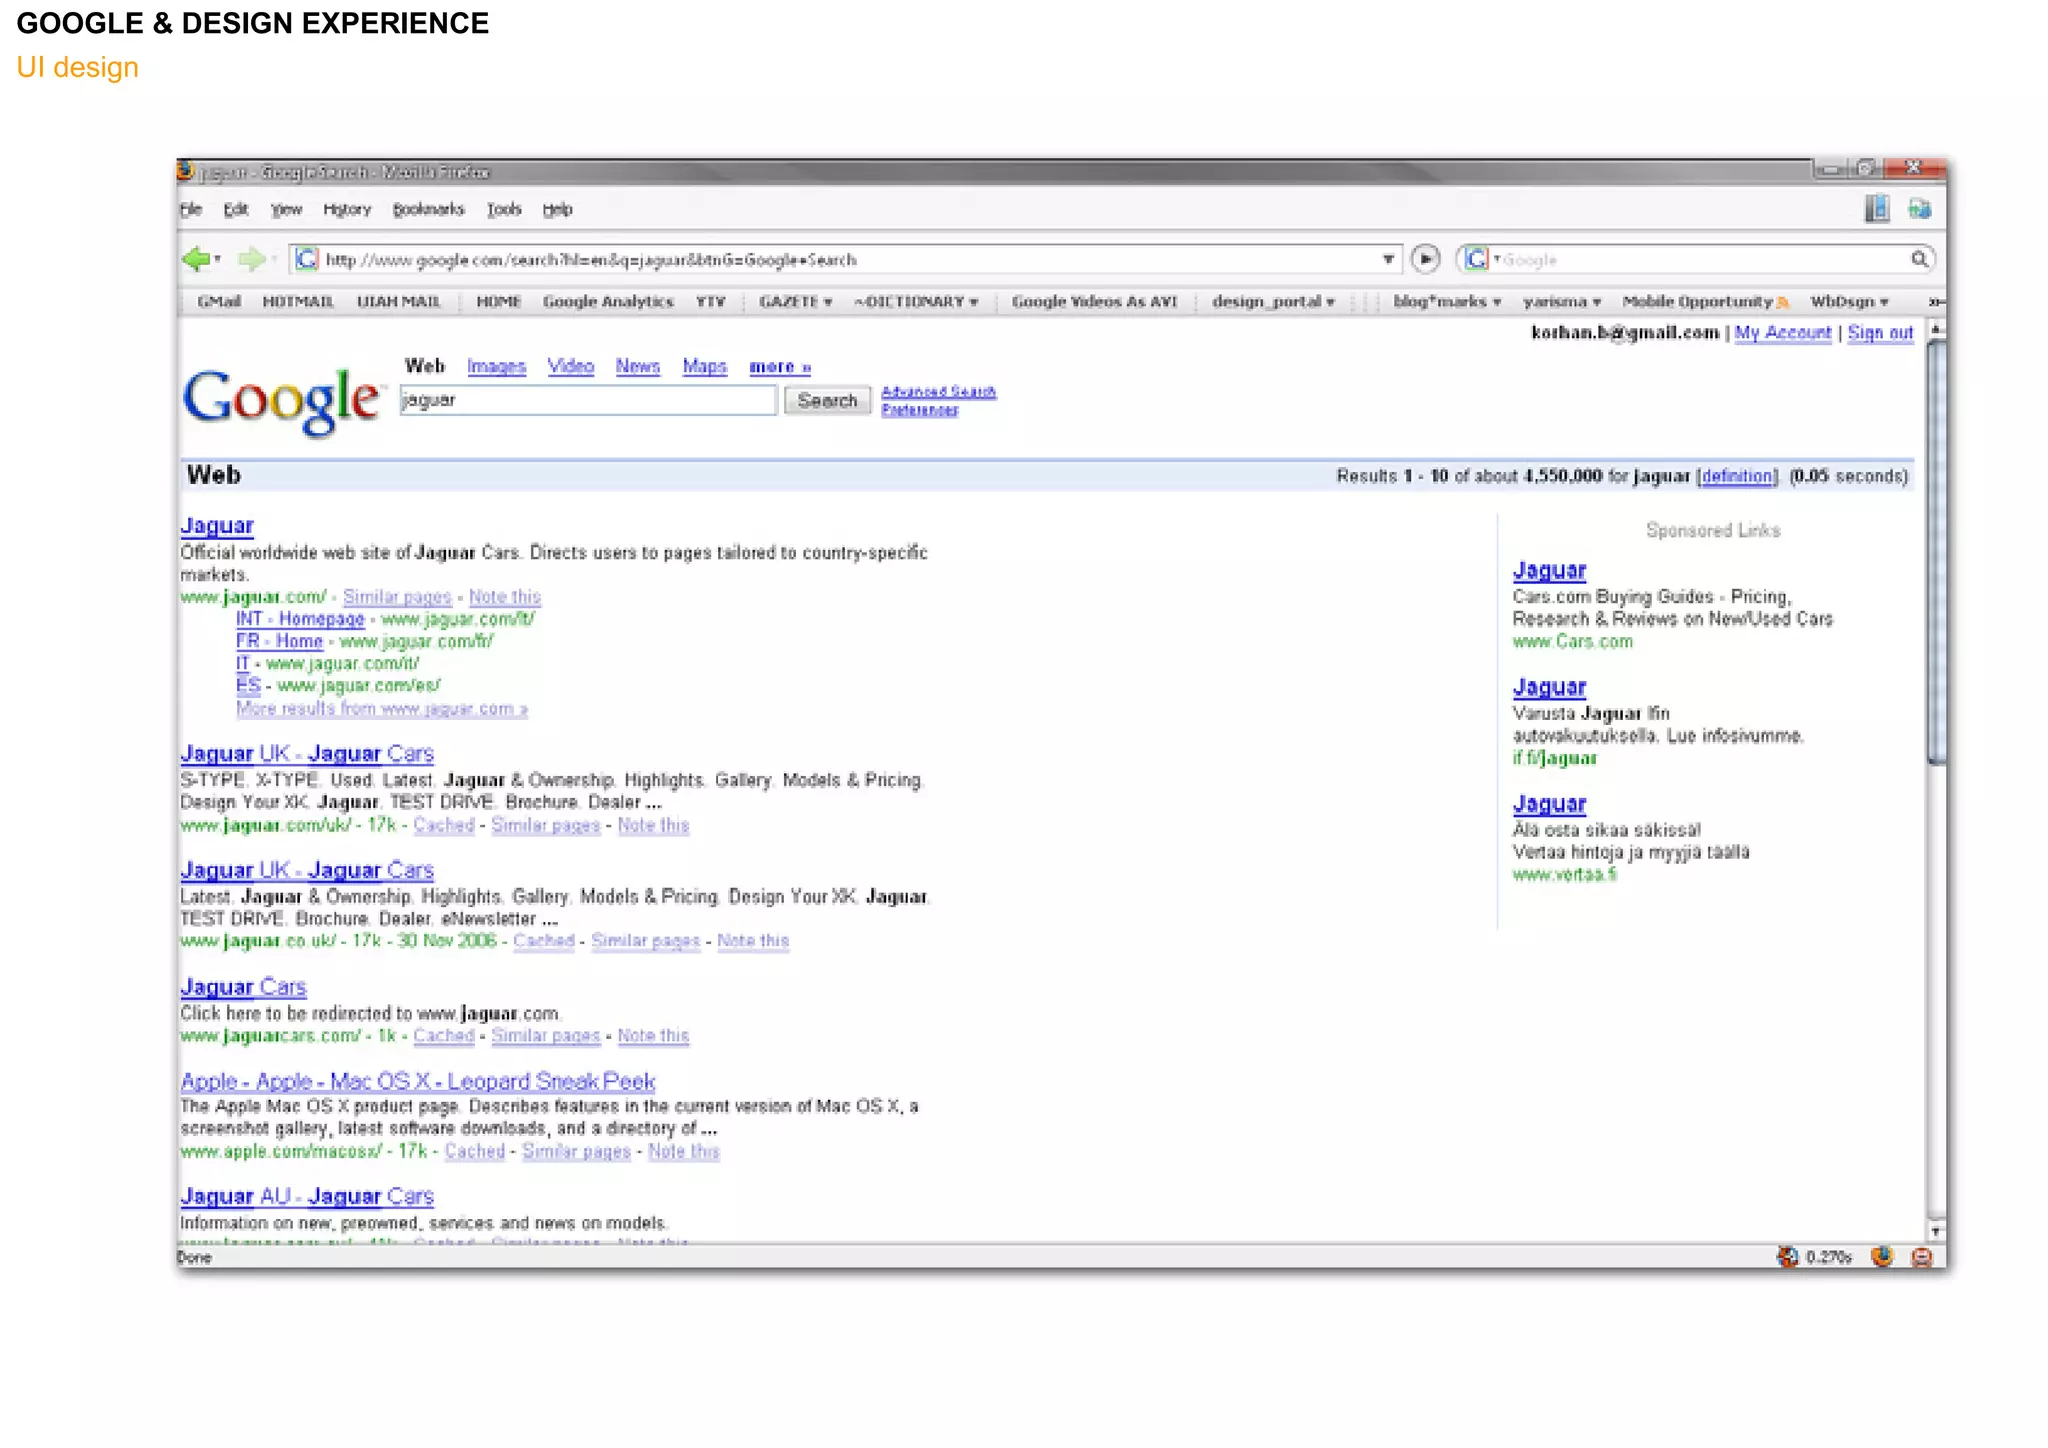This screenshot has width=2048, height=1448.
Task: Click in the Google search query field
Action: click(x=588, y=400)
